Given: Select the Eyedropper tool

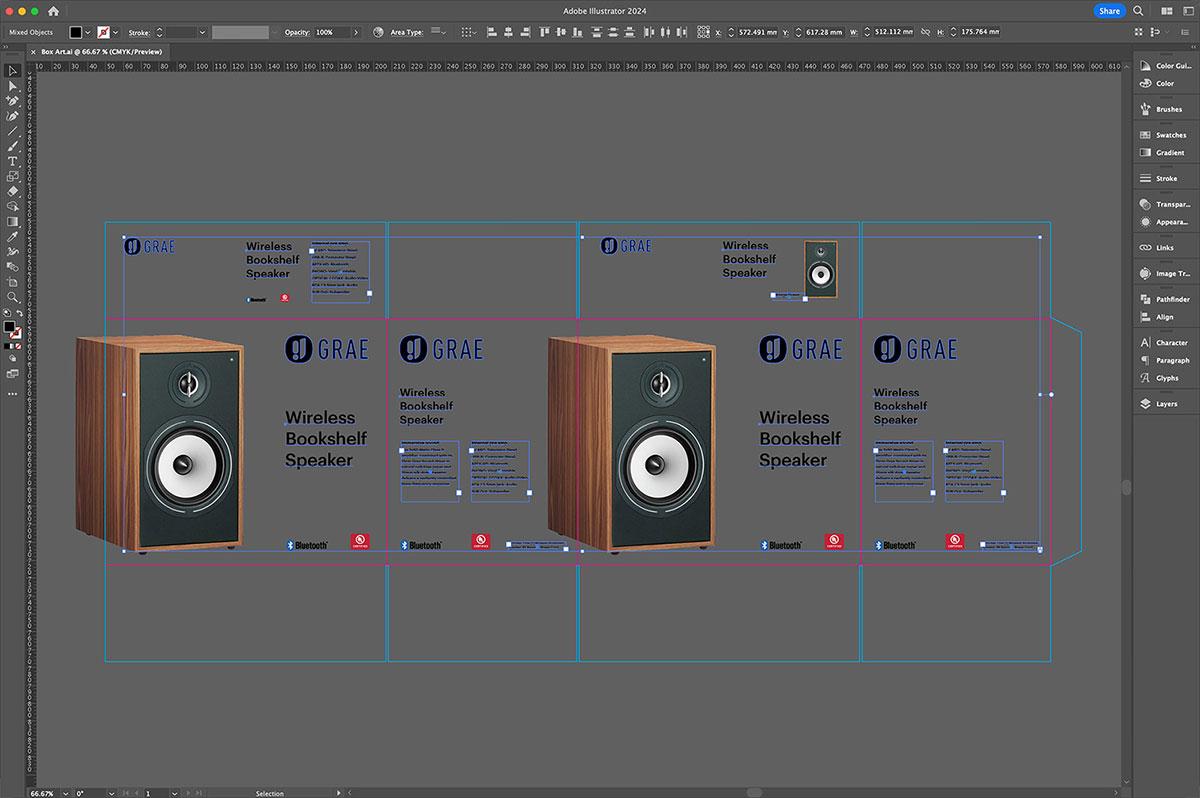Looking at the screenshot, I should point(12,237).
